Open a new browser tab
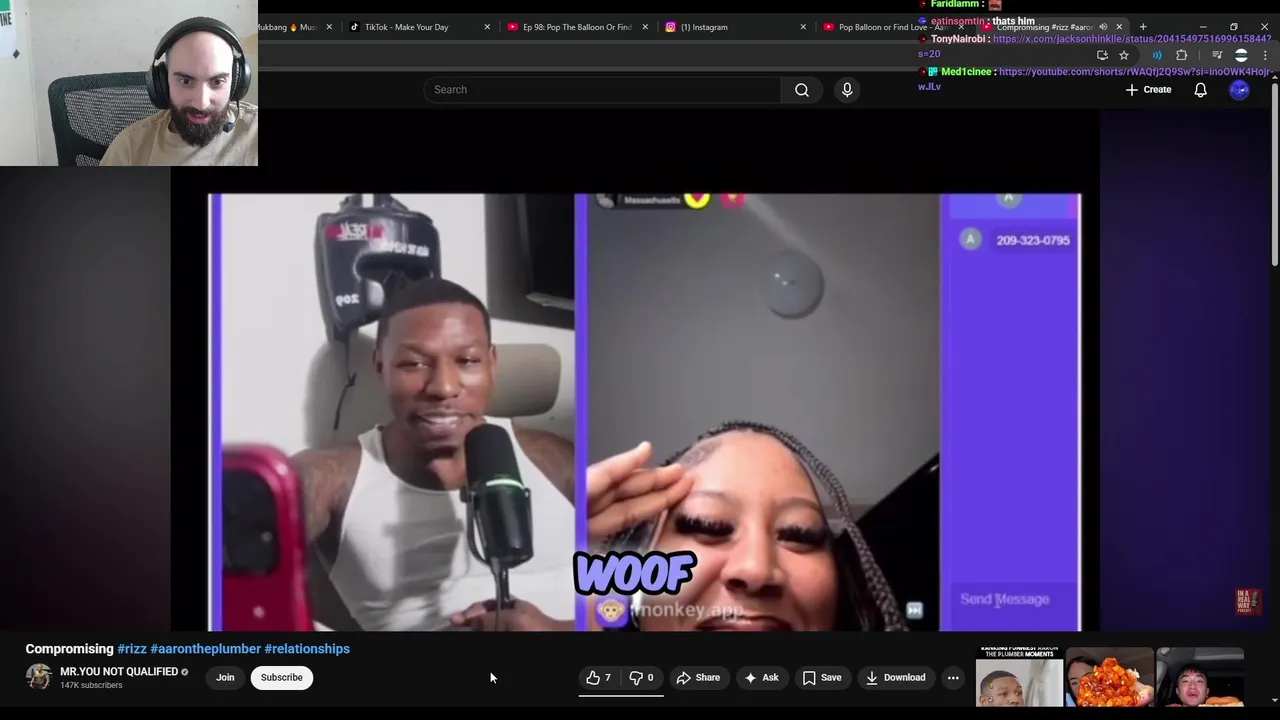Screen dimensions: 1280x720 1143,27
